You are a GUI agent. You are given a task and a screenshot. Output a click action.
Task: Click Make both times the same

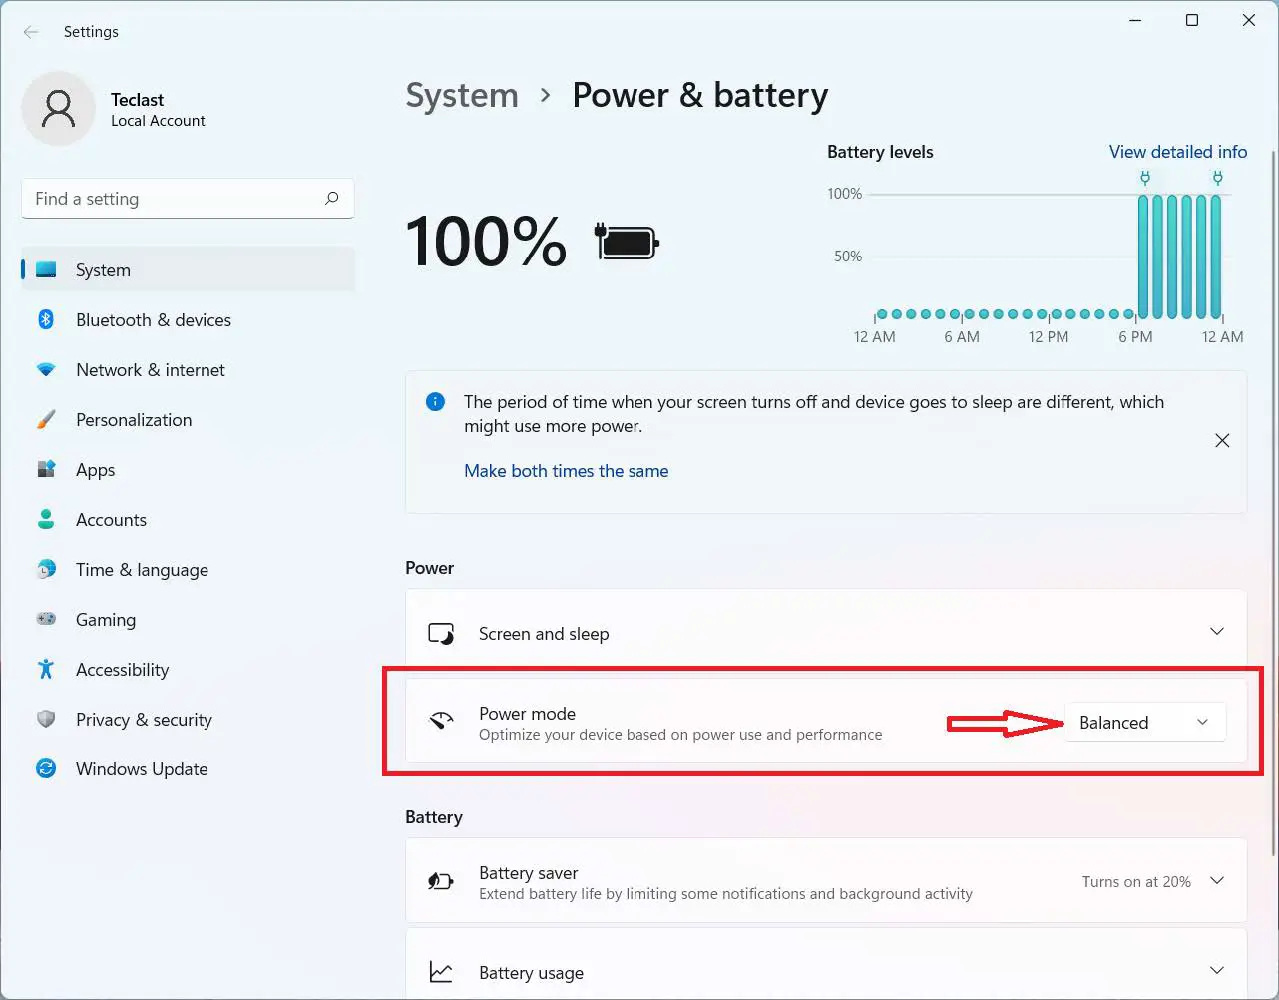pos(566,470)
